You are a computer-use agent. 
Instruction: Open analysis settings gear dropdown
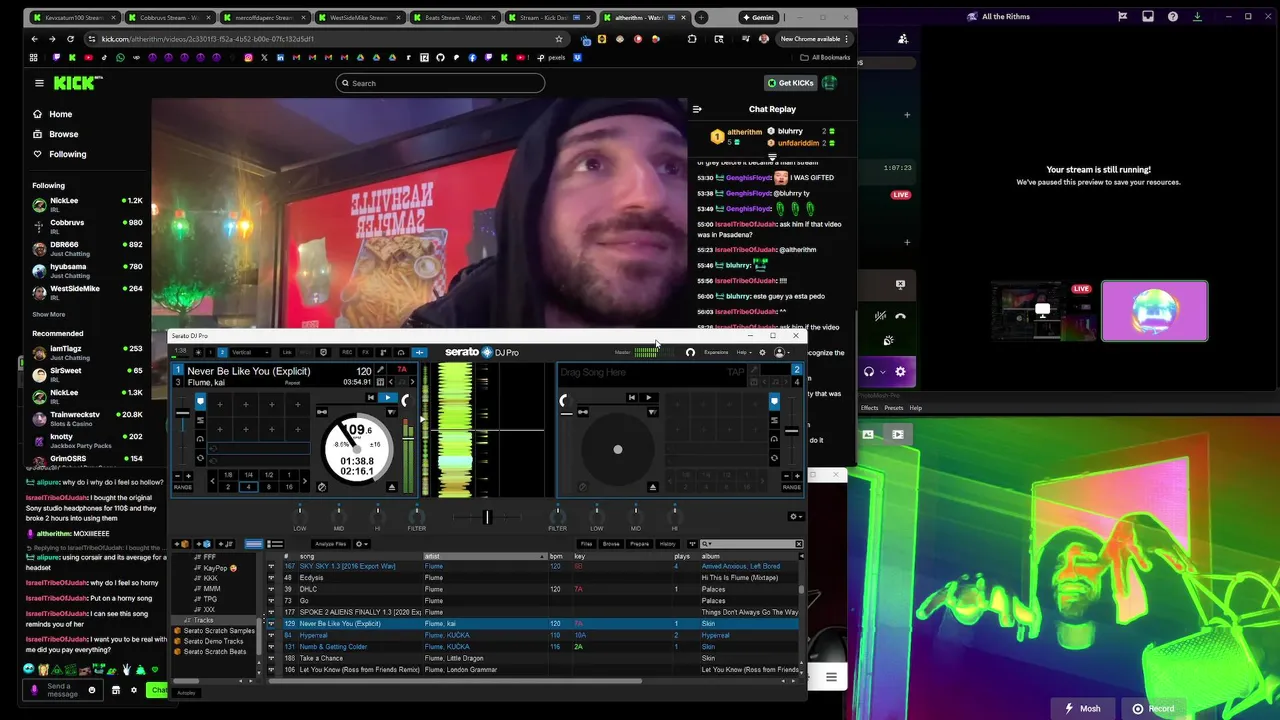(361, 544)
